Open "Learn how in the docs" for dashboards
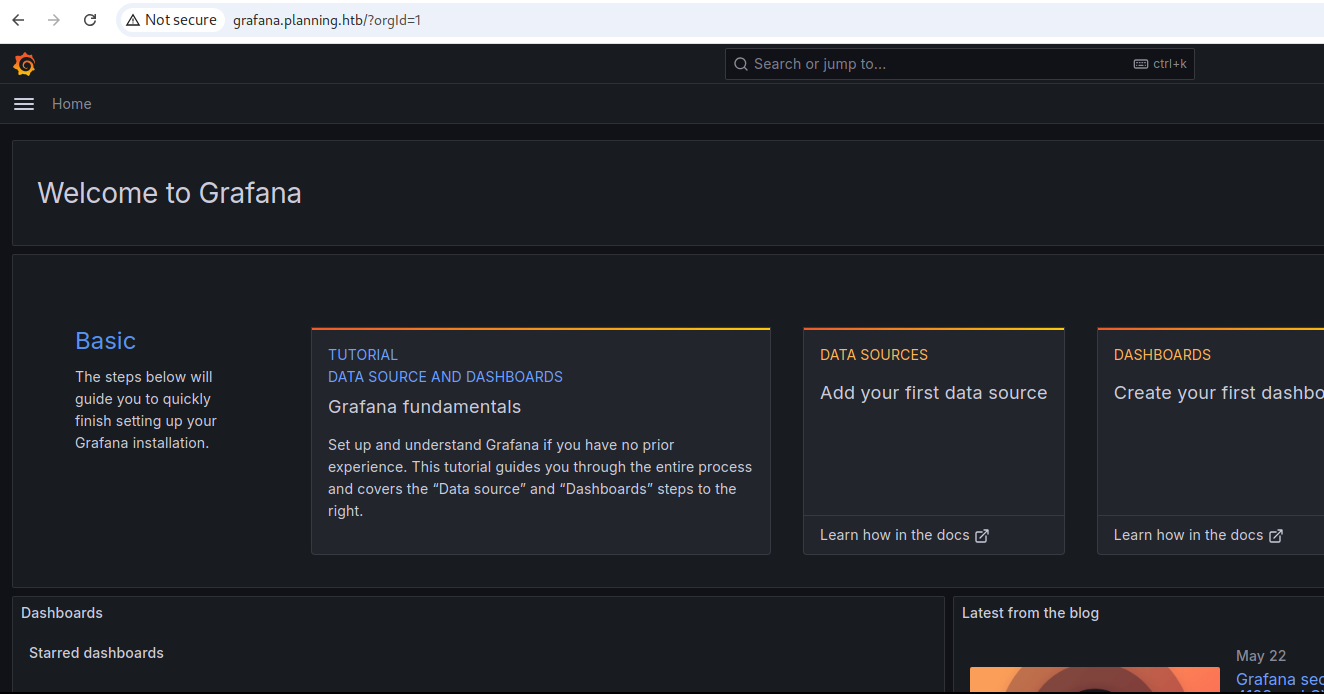This screenshot has width=1324, height=694. point(1189,535)
